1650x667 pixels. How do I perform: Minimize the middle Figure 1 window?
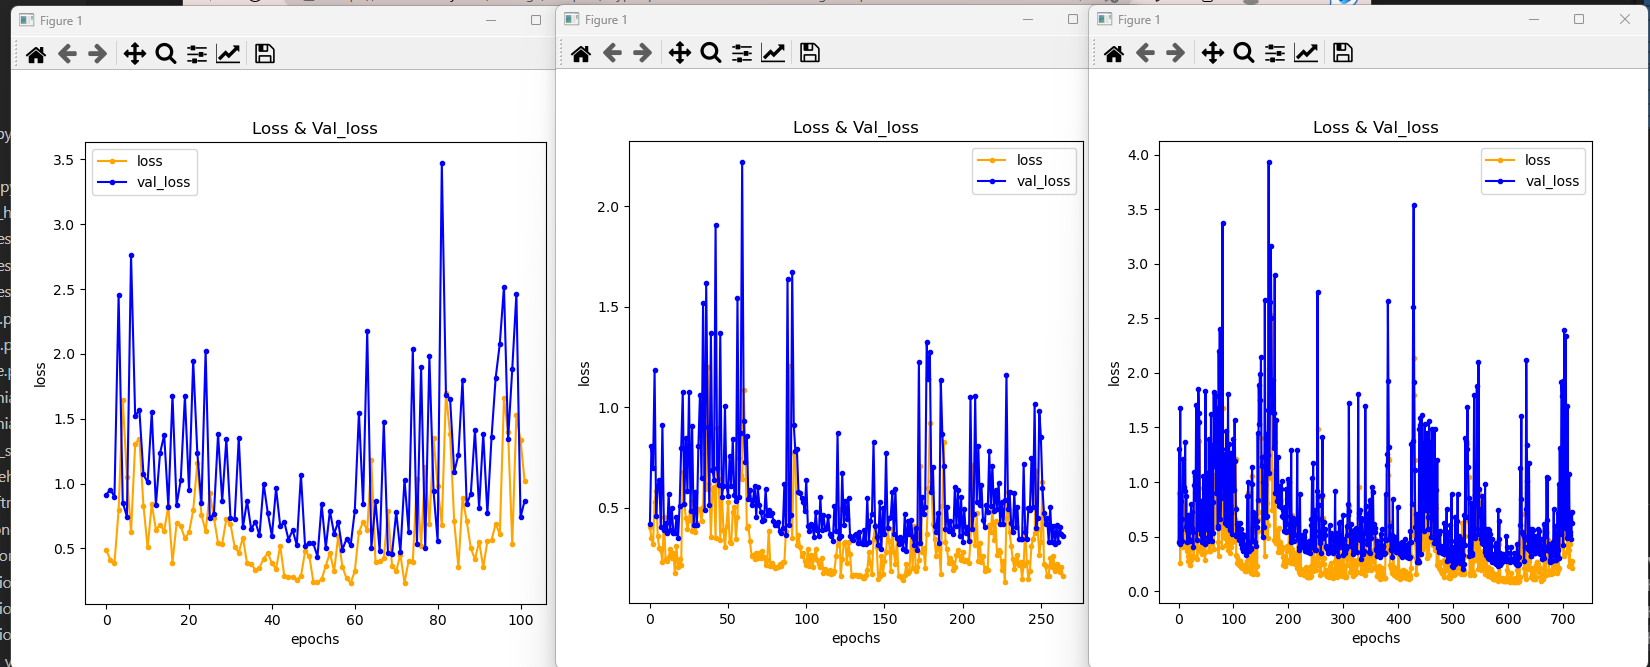1027,19
